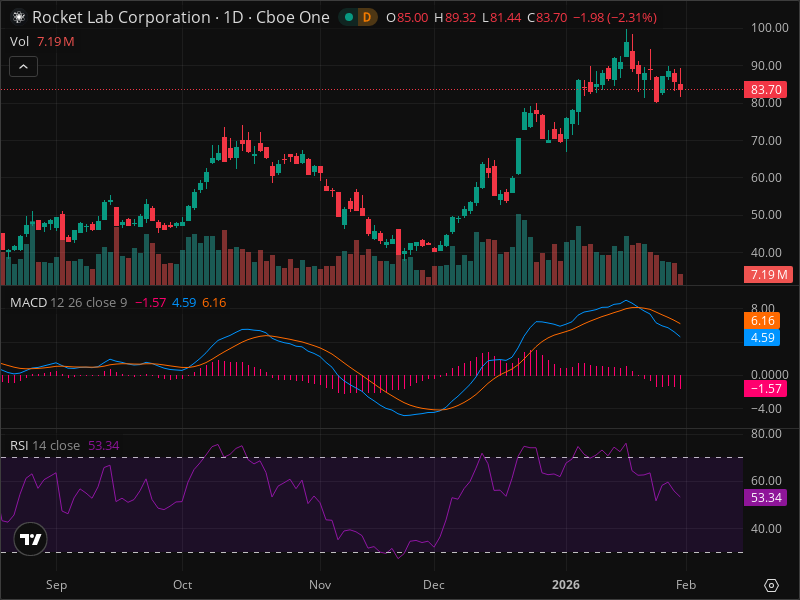Screen dimensions: 800x600
Task: Open the chart settings gear icon
Action: pos(771,585)
